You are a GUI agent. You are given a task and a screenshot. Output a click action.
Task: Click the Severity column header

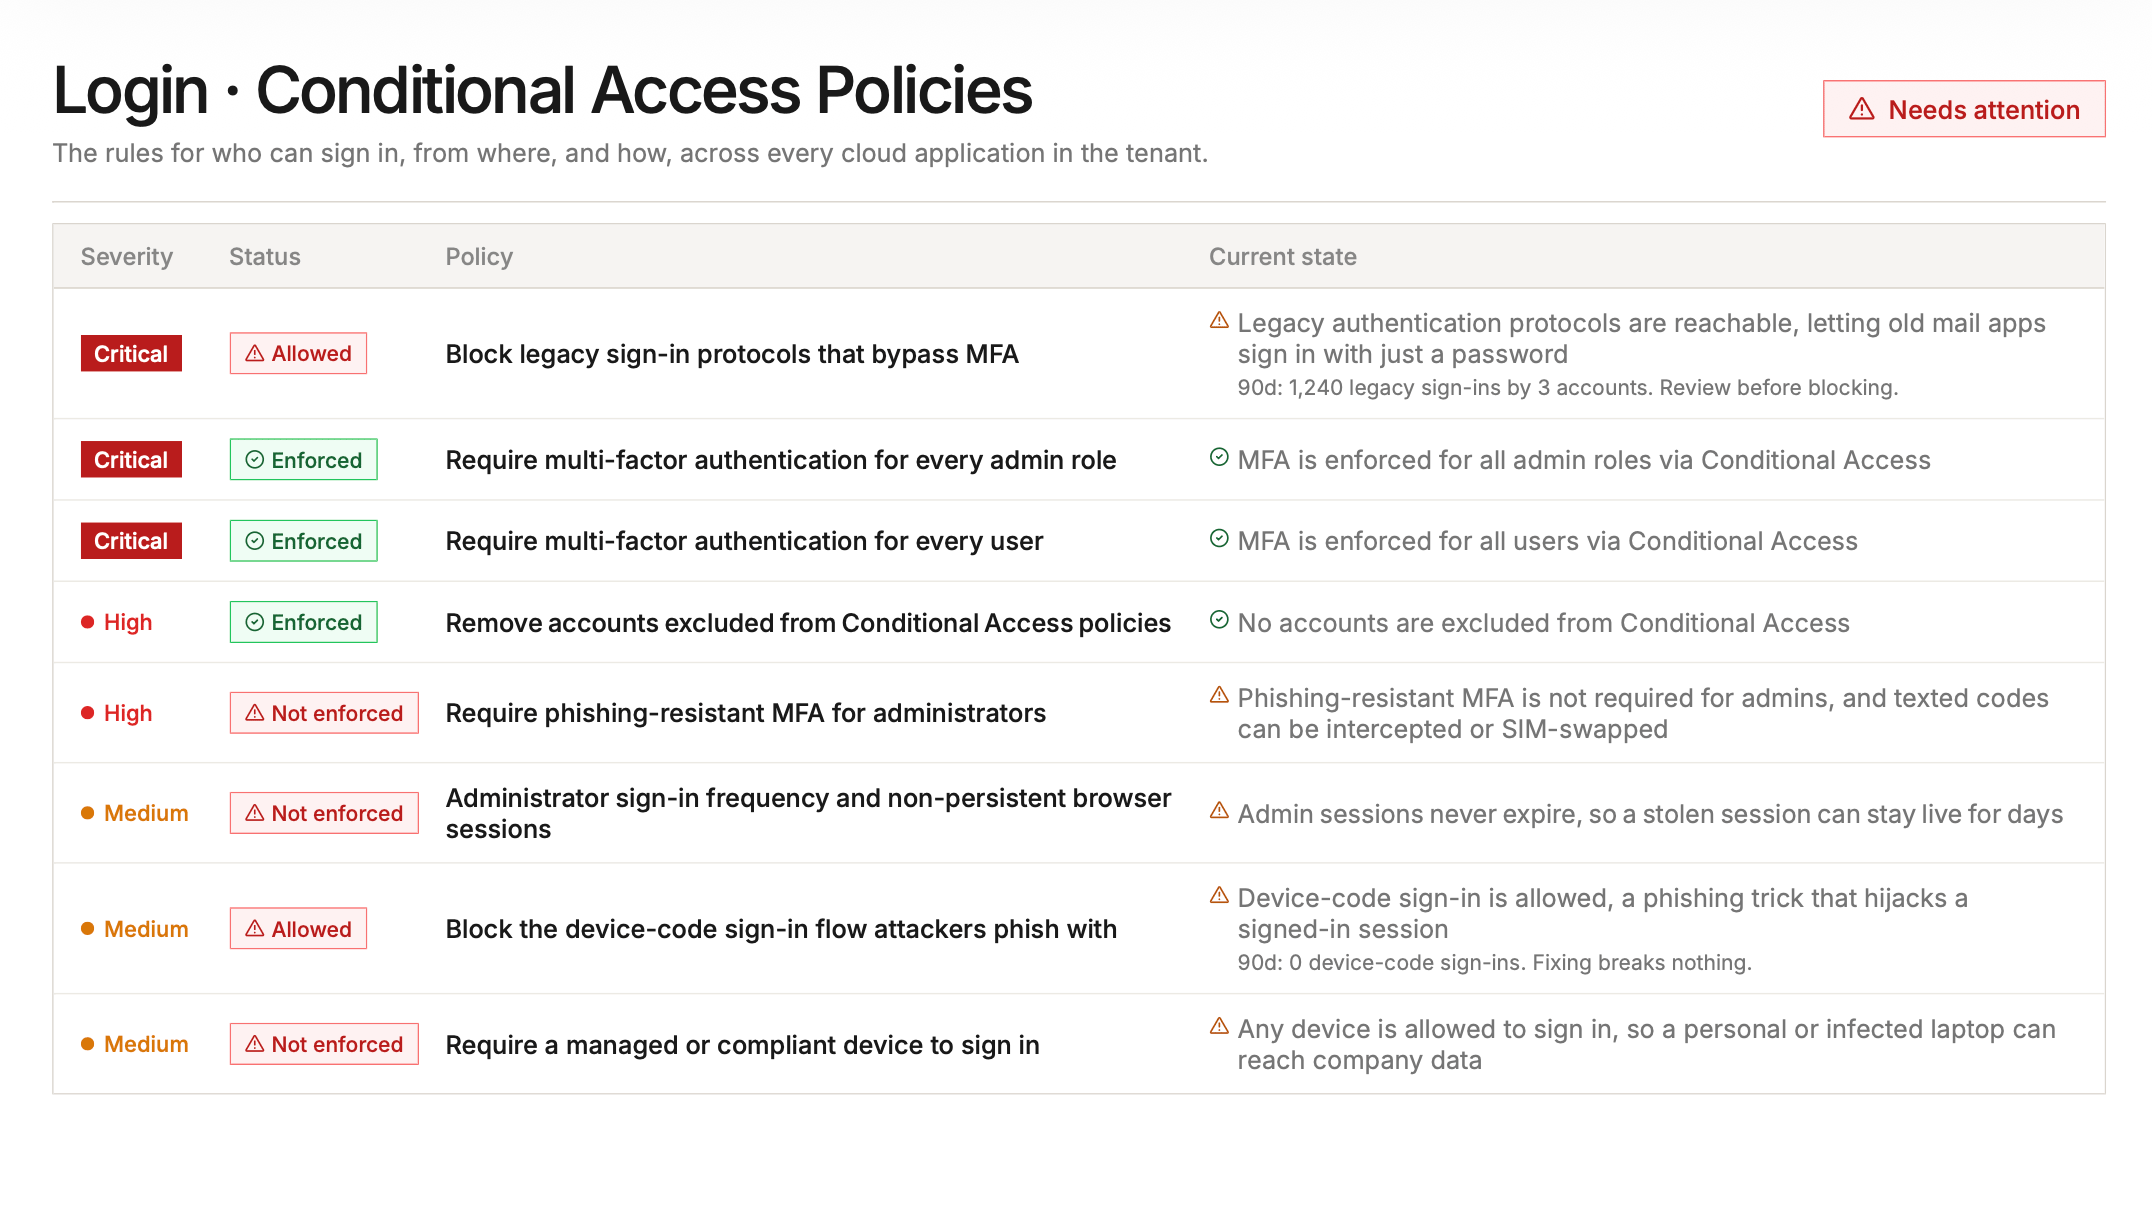tap(127, 257)
